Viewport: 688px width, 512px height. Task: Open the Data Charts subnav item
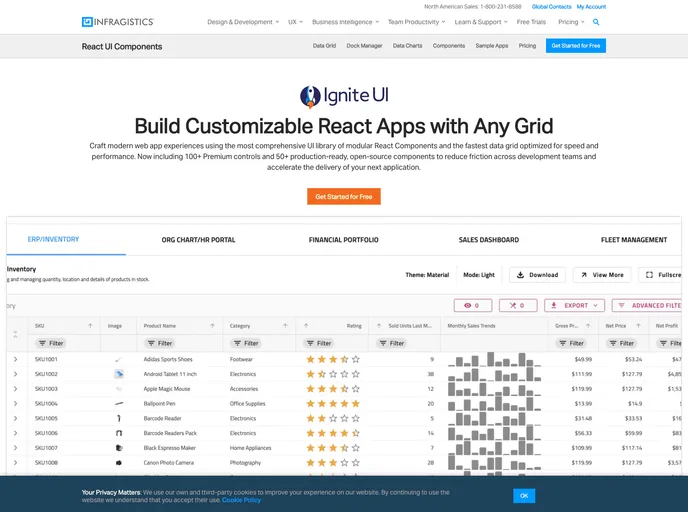point(407,46)
